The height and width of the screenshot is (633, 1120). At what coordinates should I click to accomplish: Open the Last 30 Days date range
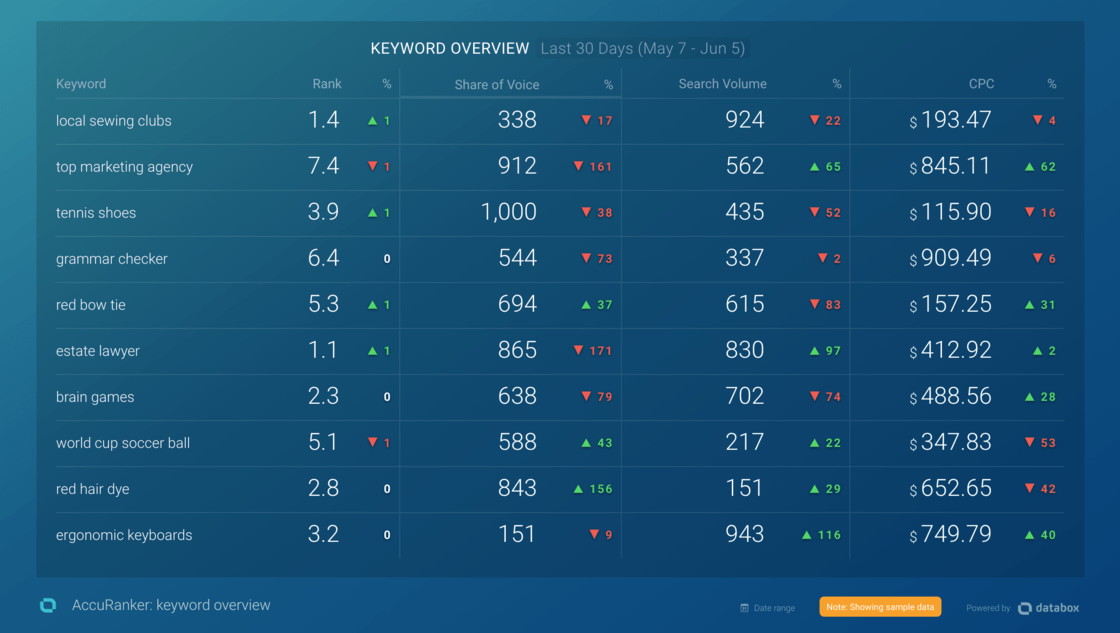coord(642,48)
